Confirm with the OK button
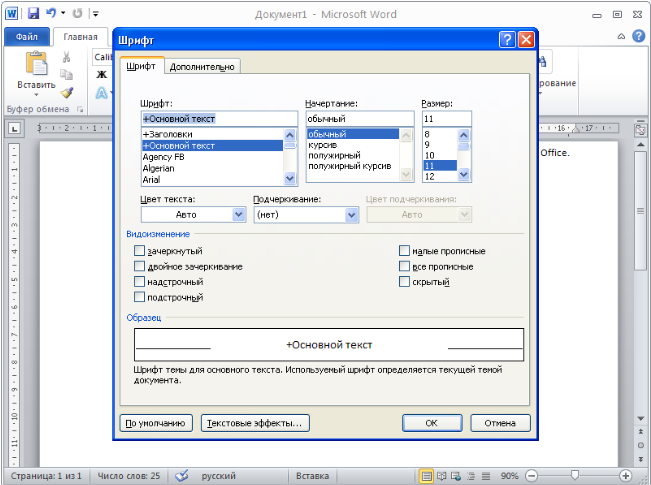 [432, 423]
